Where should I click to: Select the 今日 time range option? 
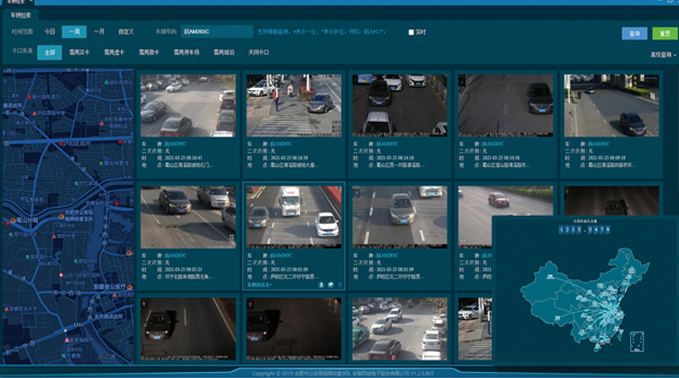point(50,32)
